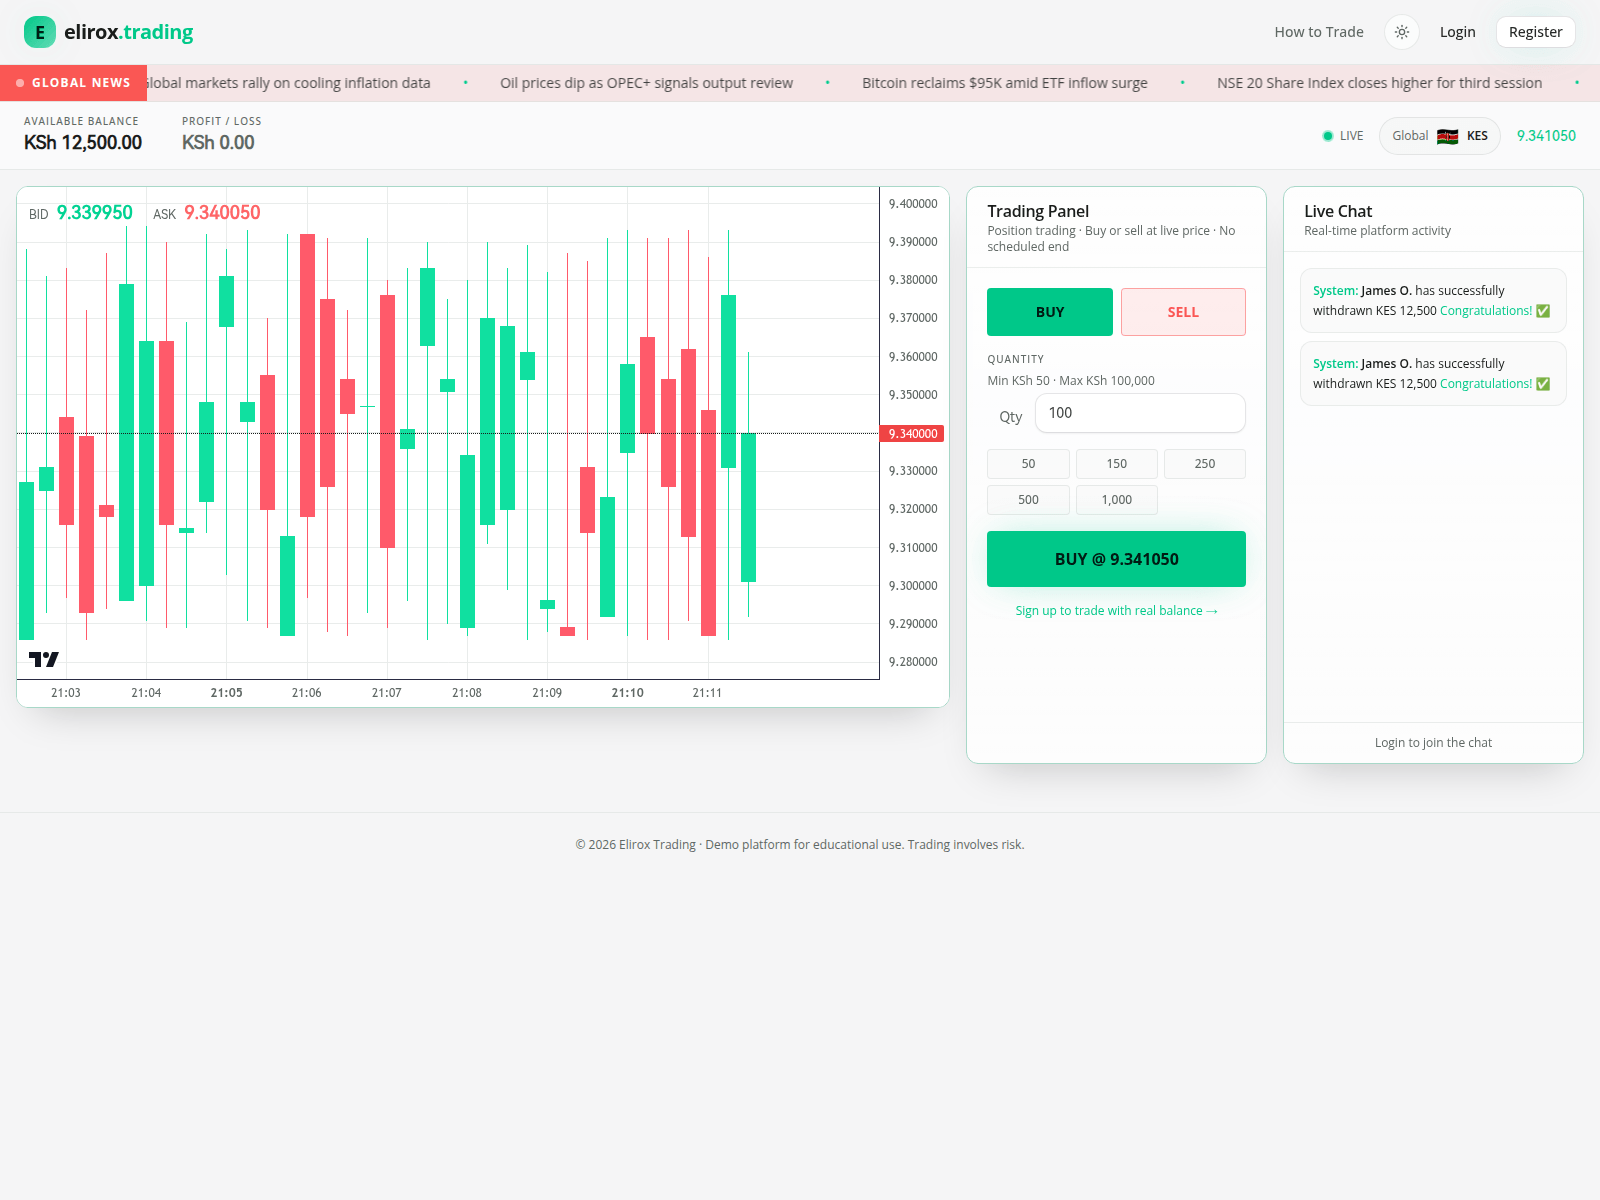1600x1200 pixels.
Task: Open the How to Trade page
Action: (x=1319, y=32)
